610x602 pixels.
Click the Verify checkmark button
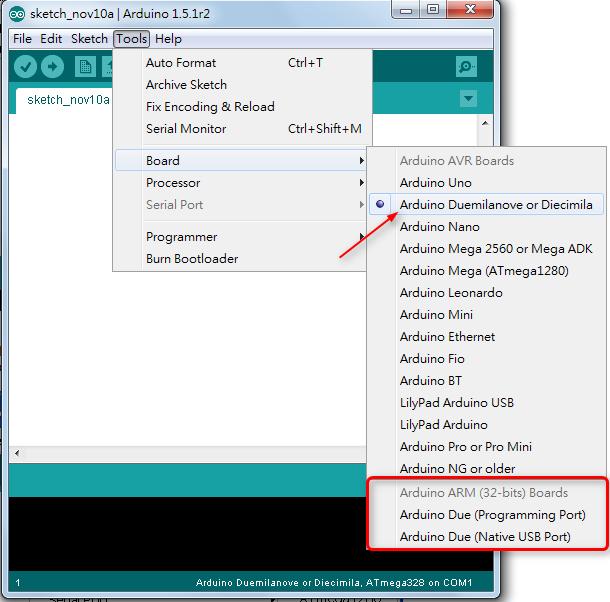[x=25, y=67]
